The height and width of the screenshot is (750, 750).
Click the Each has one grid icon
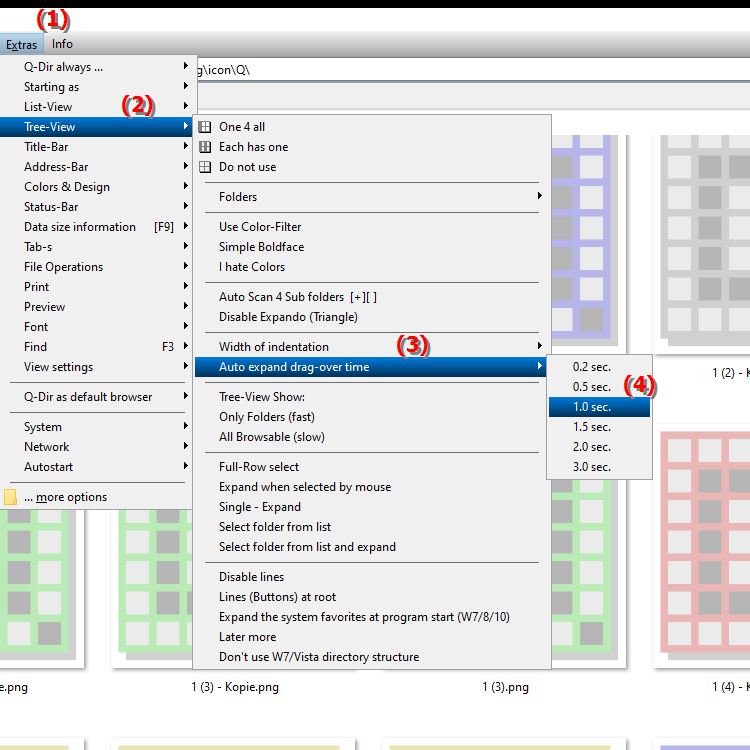pyautogui.click(x=205, y=147)
